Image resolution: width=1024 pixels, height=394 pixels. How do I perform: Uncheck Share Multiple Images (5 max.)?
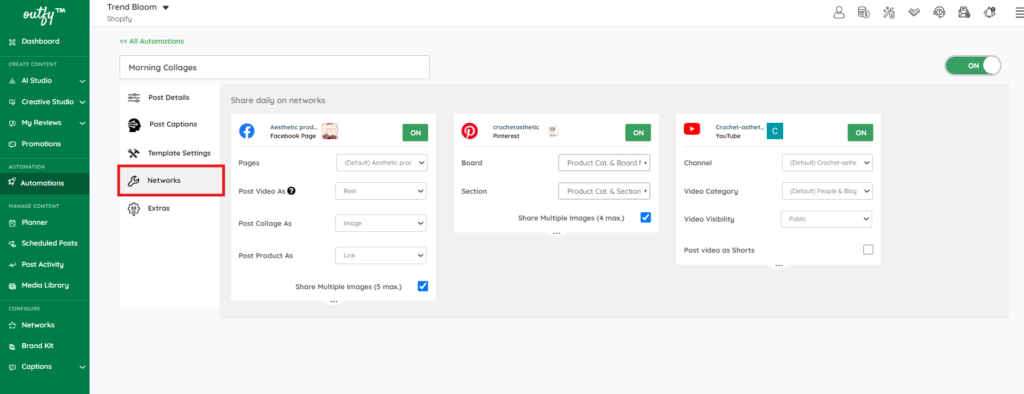click(423, 286)
